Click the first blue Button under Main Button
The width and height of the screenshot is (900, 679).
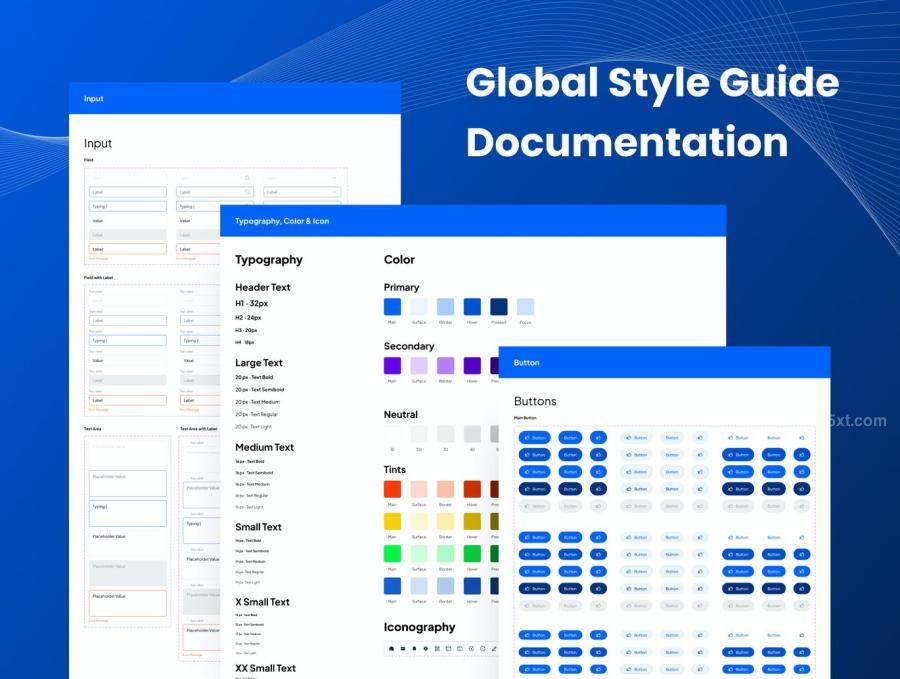(x=534, y=437)
